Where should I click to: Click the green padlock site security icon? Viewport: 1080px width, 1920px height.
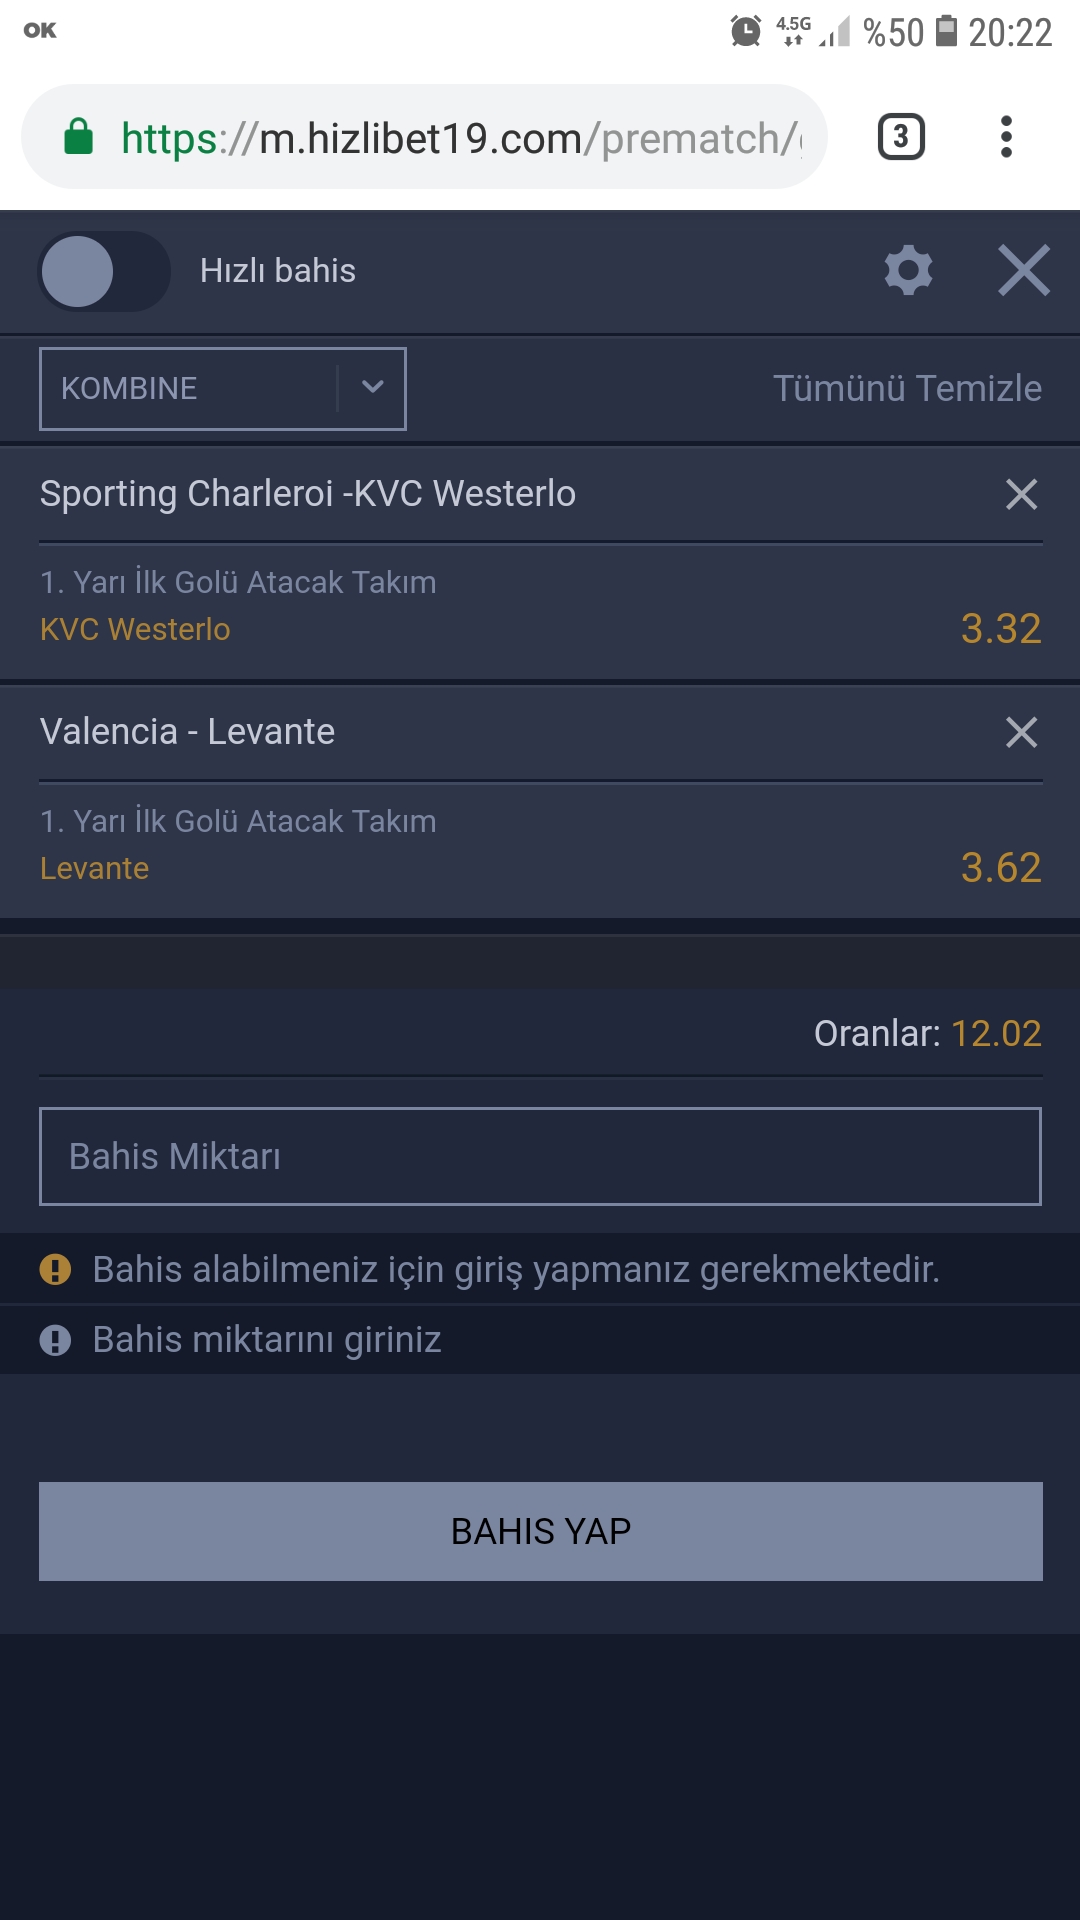point(78,137)
